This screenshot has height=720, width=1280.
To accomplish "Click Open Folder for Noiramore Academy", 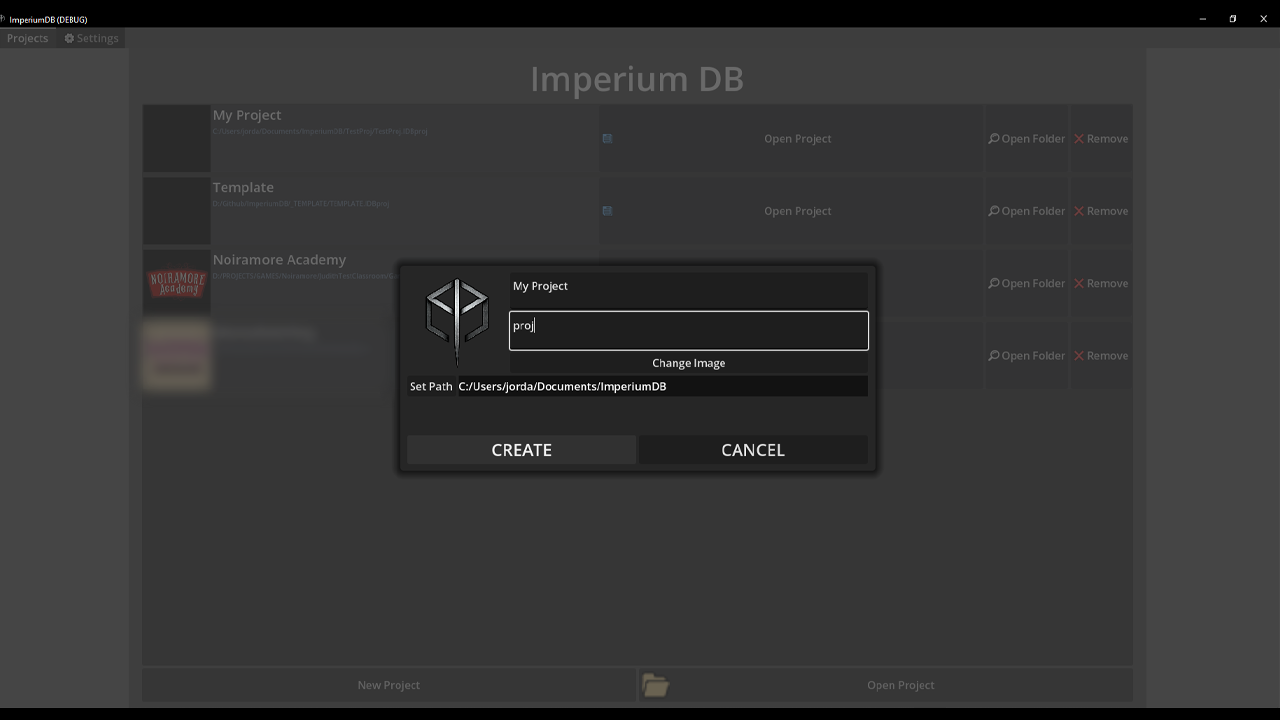I will (1027, 283).
